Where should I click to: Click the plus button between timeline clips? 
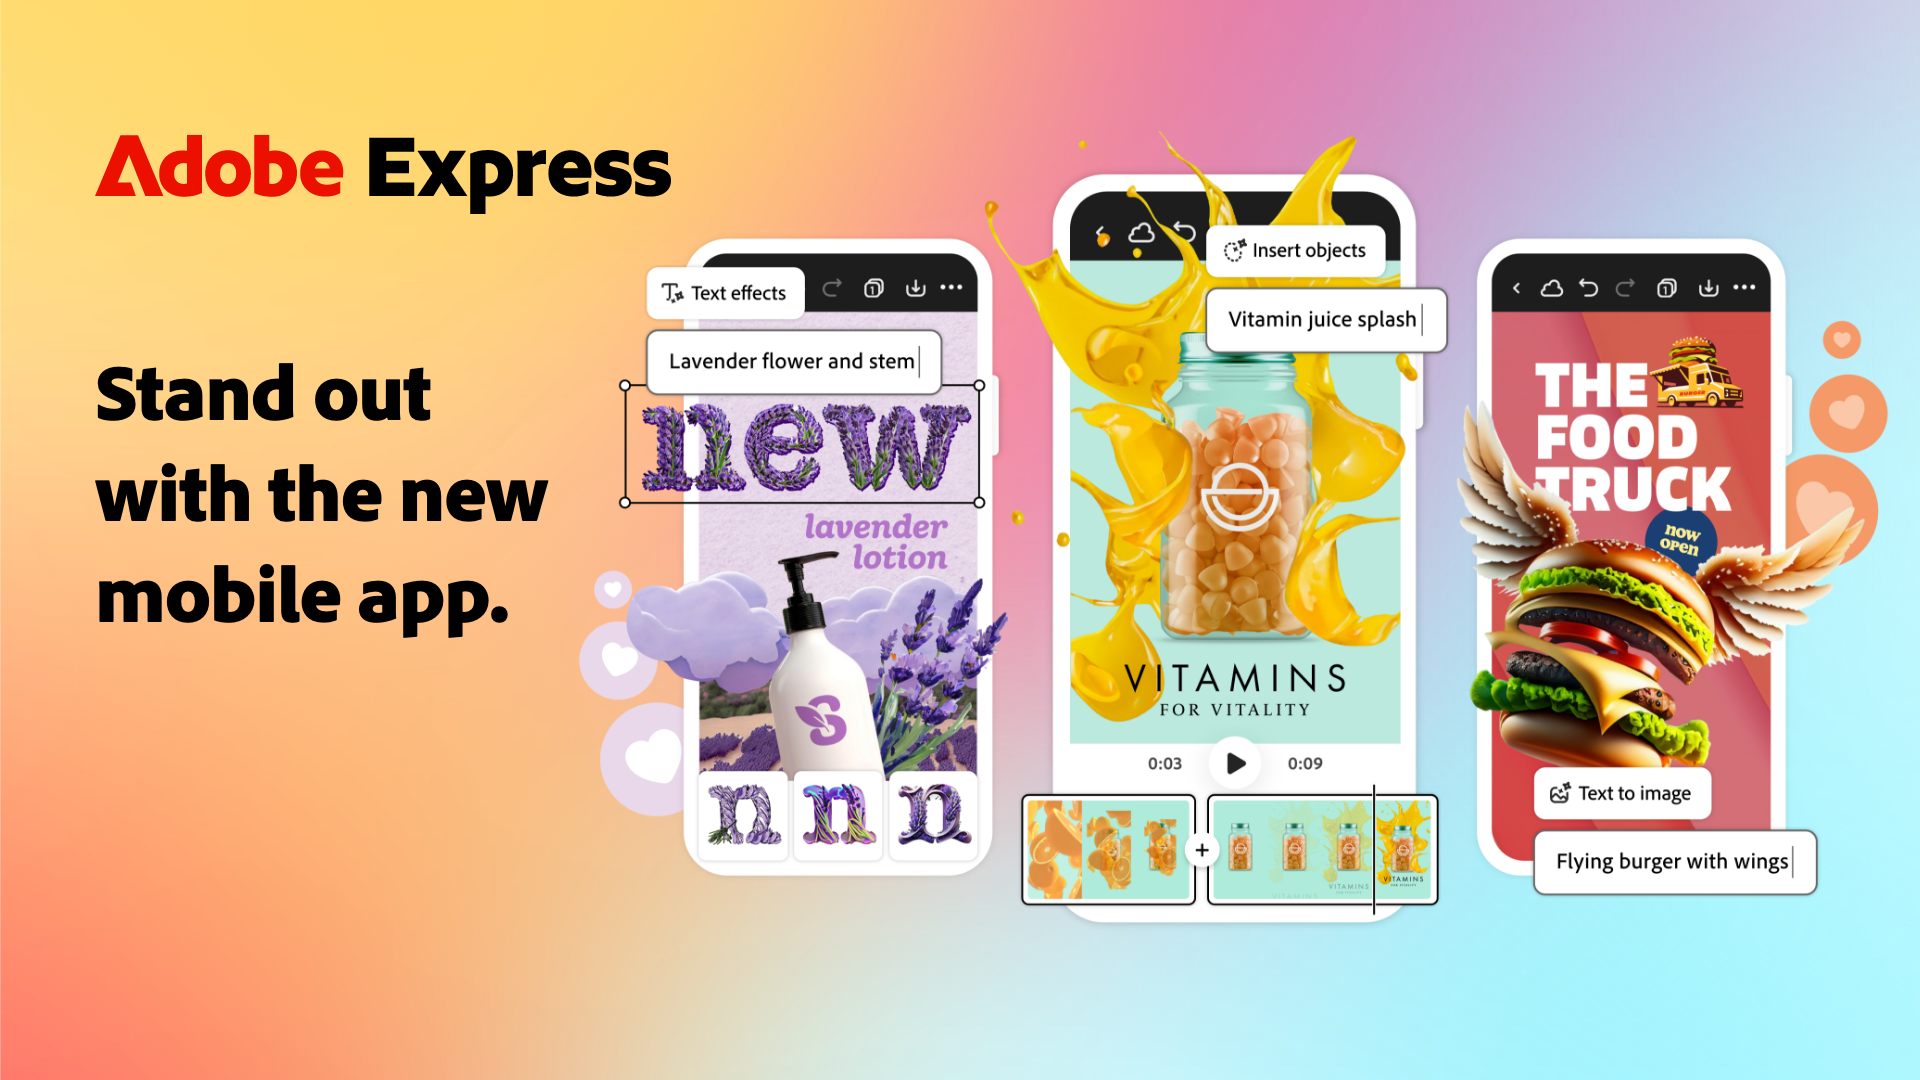(x=1199, y=858)
